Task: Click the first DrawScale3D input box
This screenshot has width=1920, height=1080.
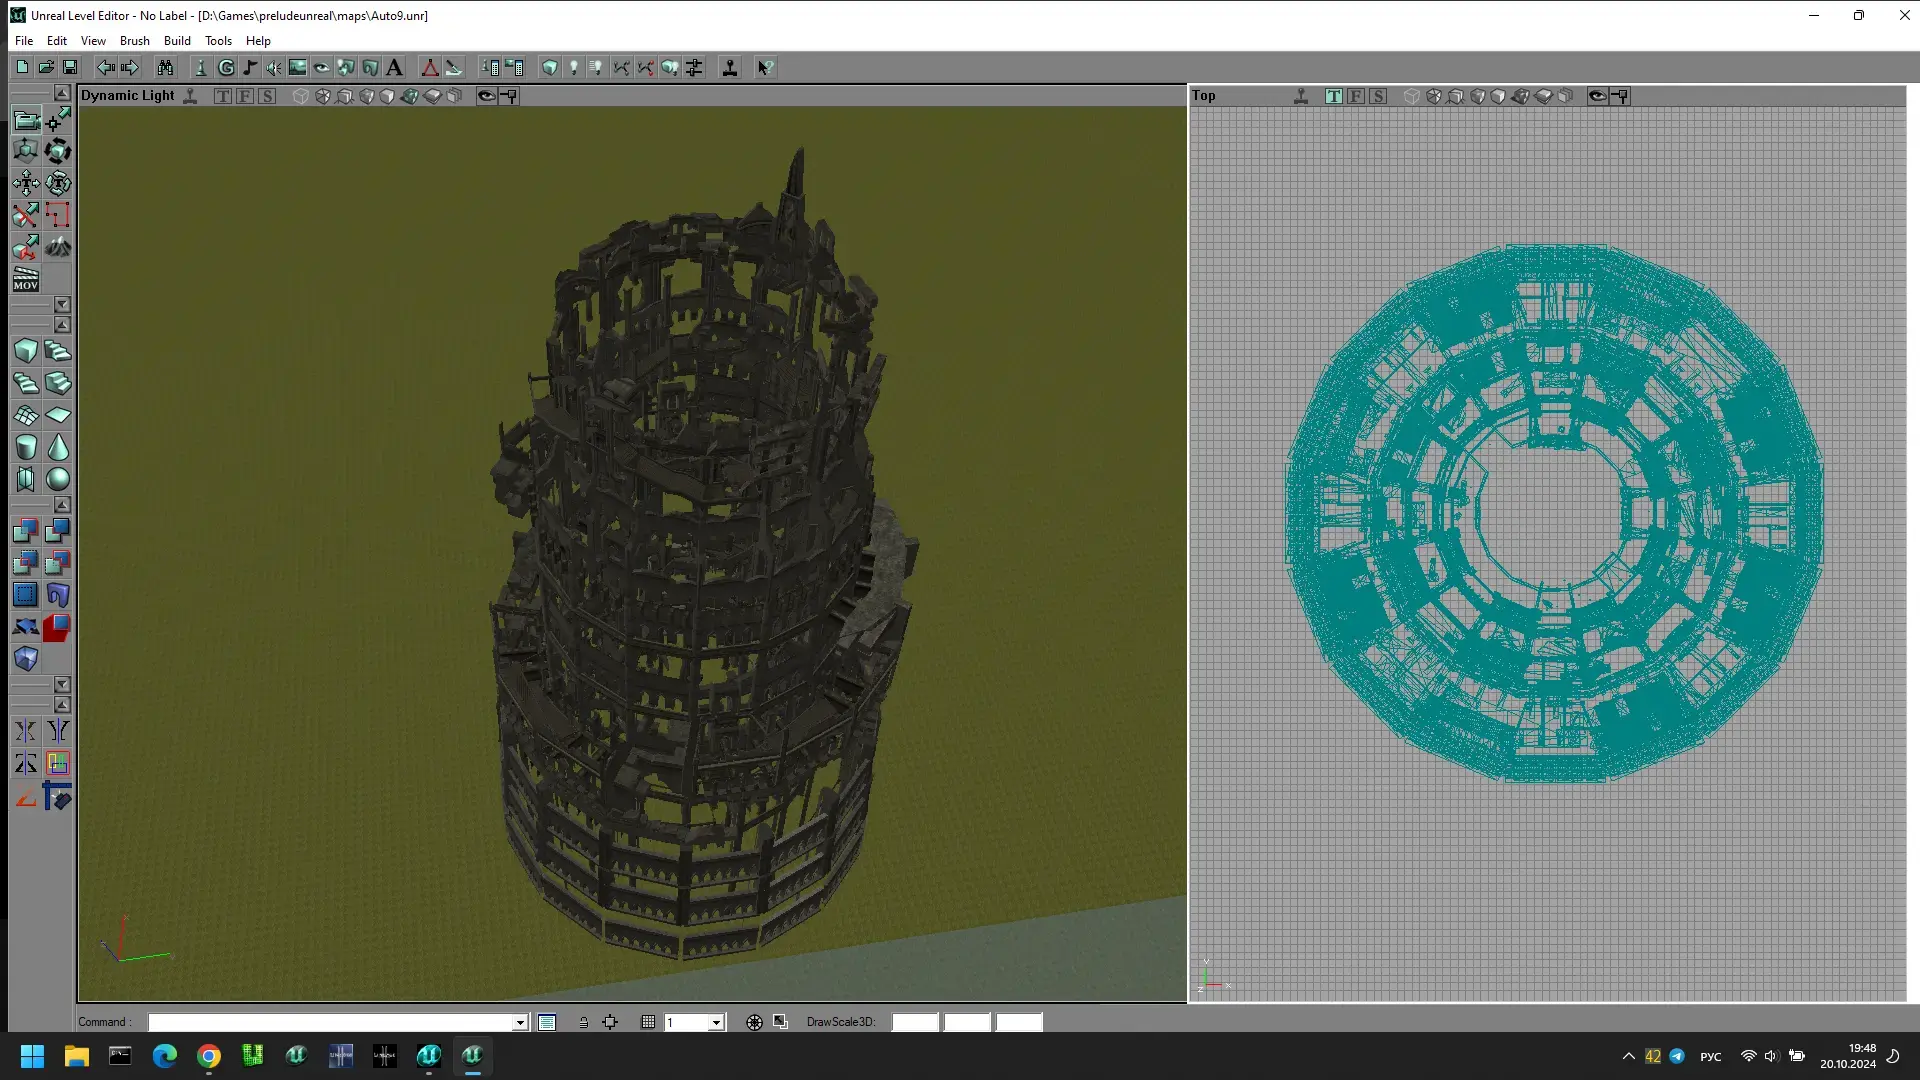Action: coord(915,1022)
